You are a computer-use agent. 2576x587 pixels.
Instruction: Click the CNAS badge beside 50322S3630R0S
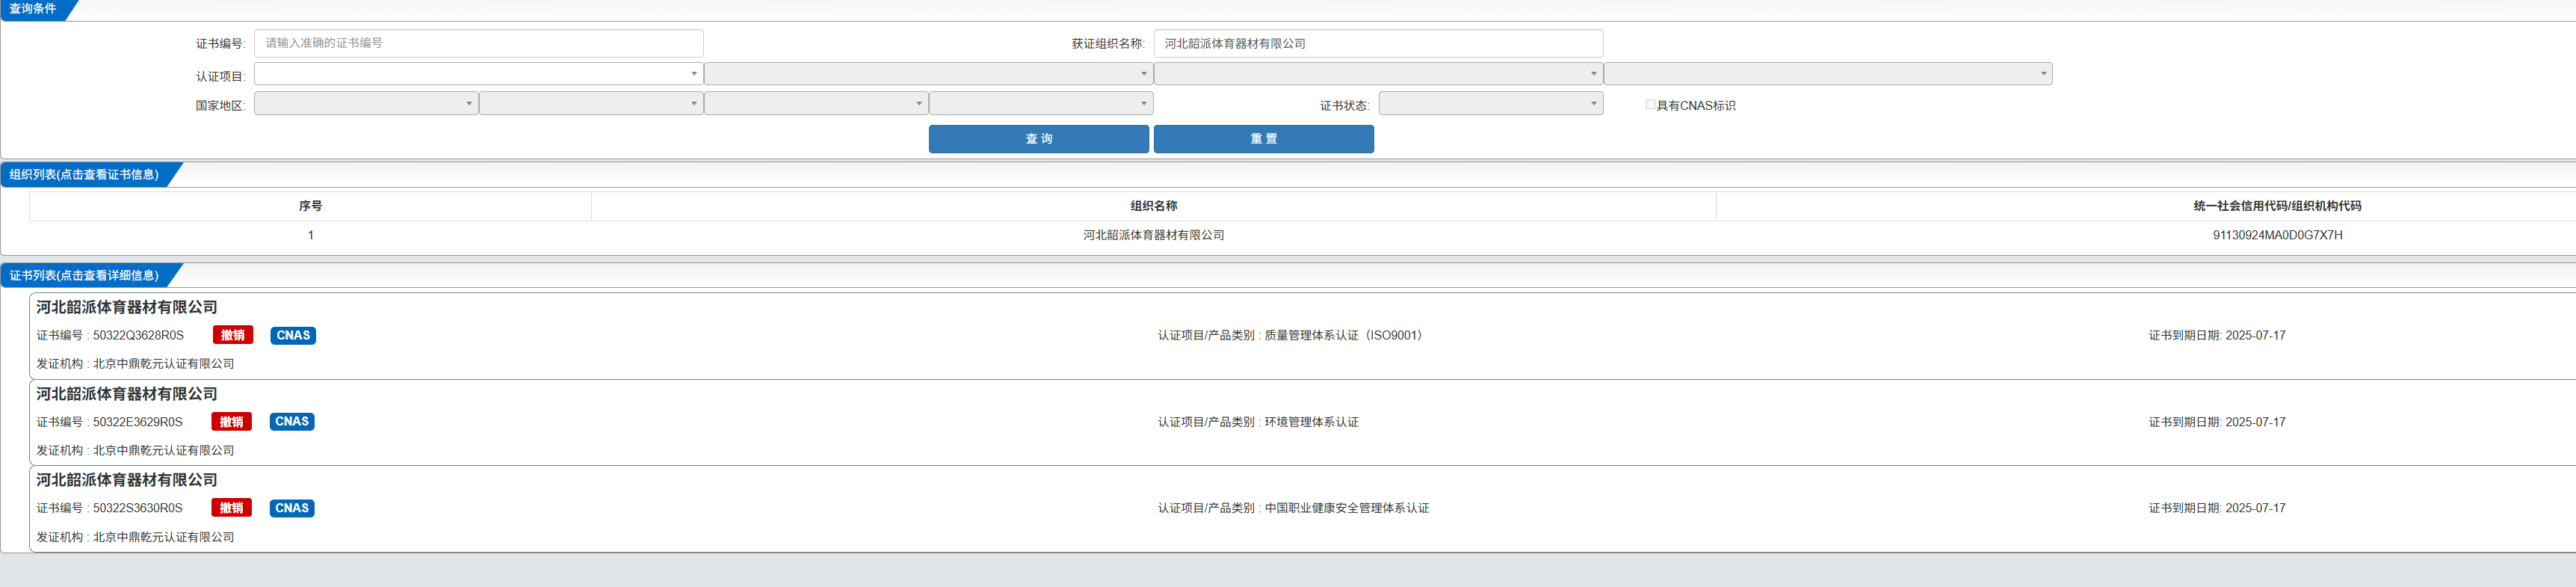pyautogui.click(x=292, y=508)
